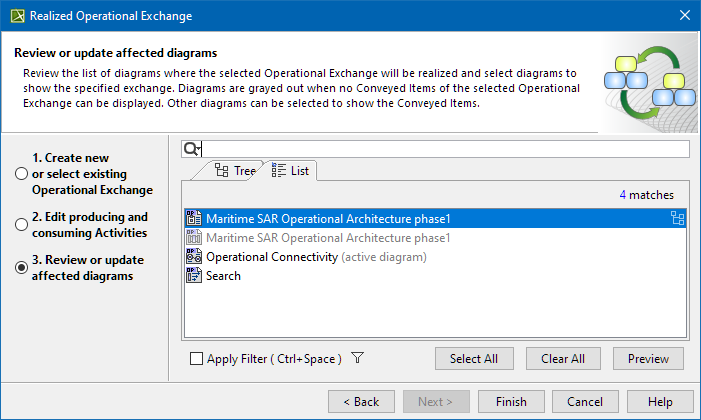Click the filter funnel icon

pyautogui.click(x=358, y=359)
